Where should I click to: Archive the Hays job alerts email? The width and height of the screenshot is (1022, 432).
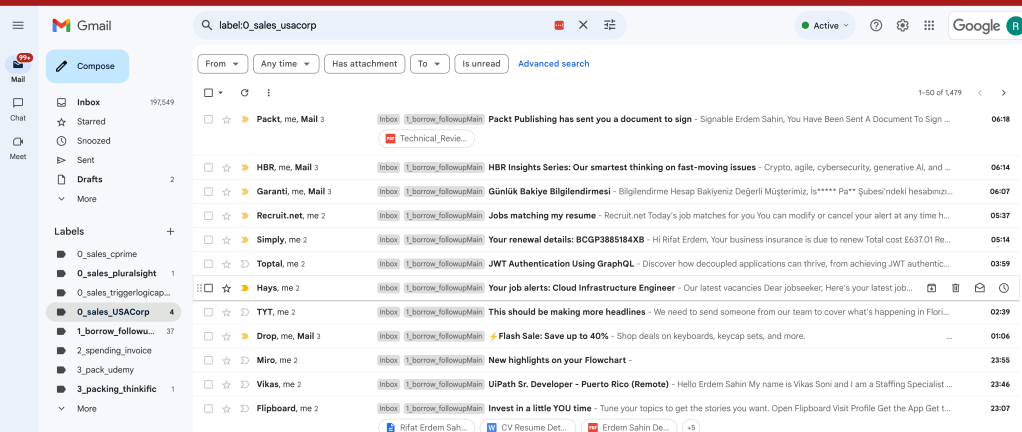pyautogui.click(x=932, y=288)
